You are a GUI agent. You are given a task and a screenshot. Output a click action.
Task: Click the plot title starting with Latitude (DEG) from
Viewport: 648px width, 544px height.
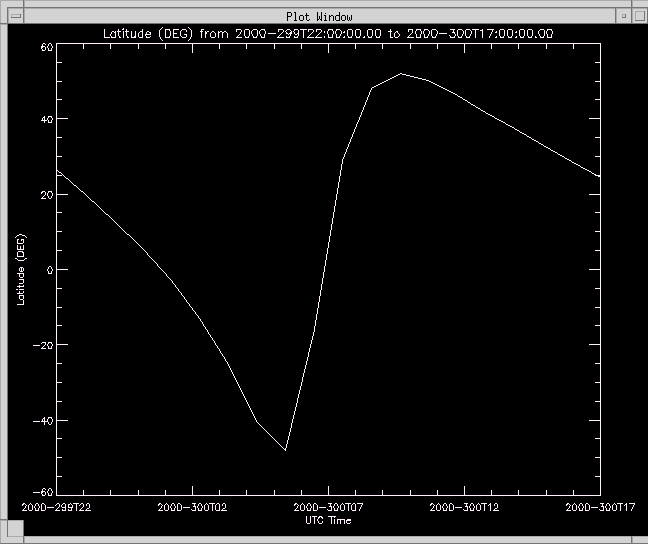click(329, 34)
